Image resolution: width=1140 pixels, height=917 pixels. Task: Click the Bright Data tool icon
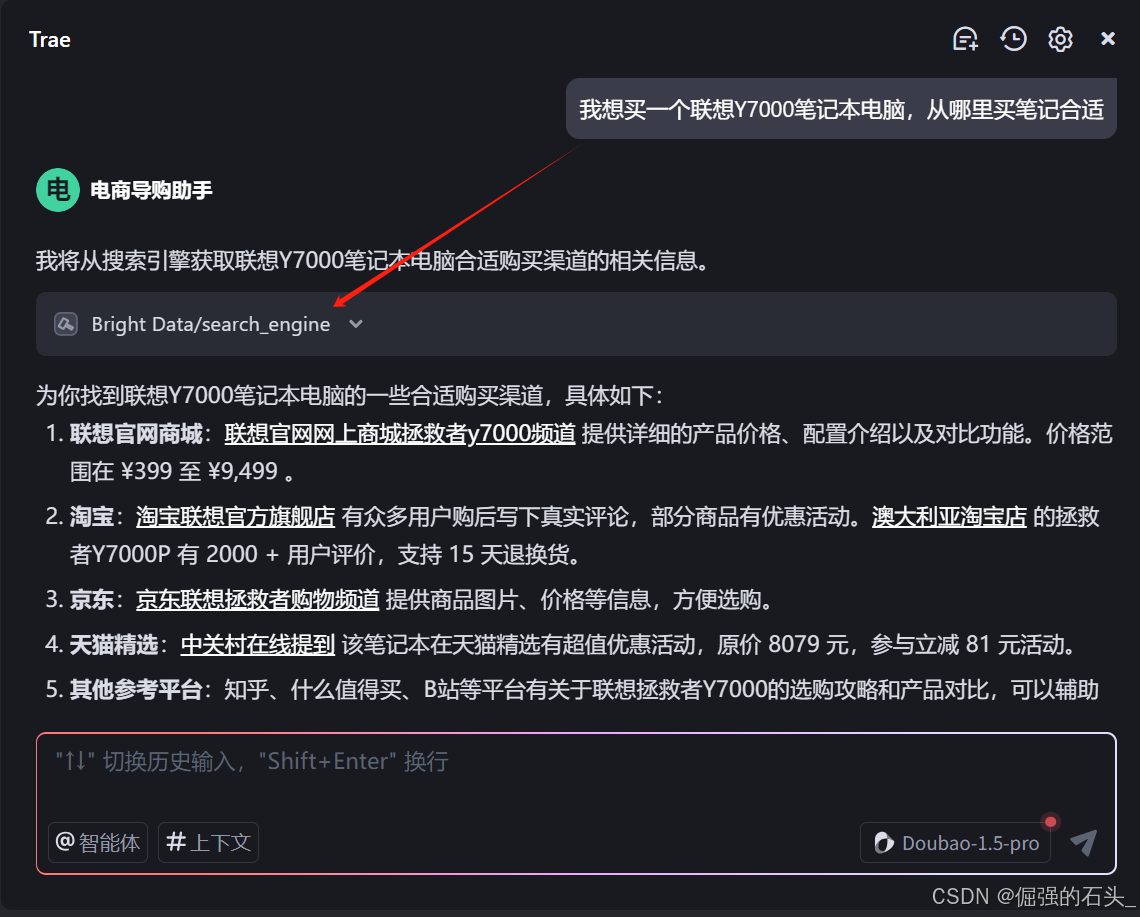[66, 324]
